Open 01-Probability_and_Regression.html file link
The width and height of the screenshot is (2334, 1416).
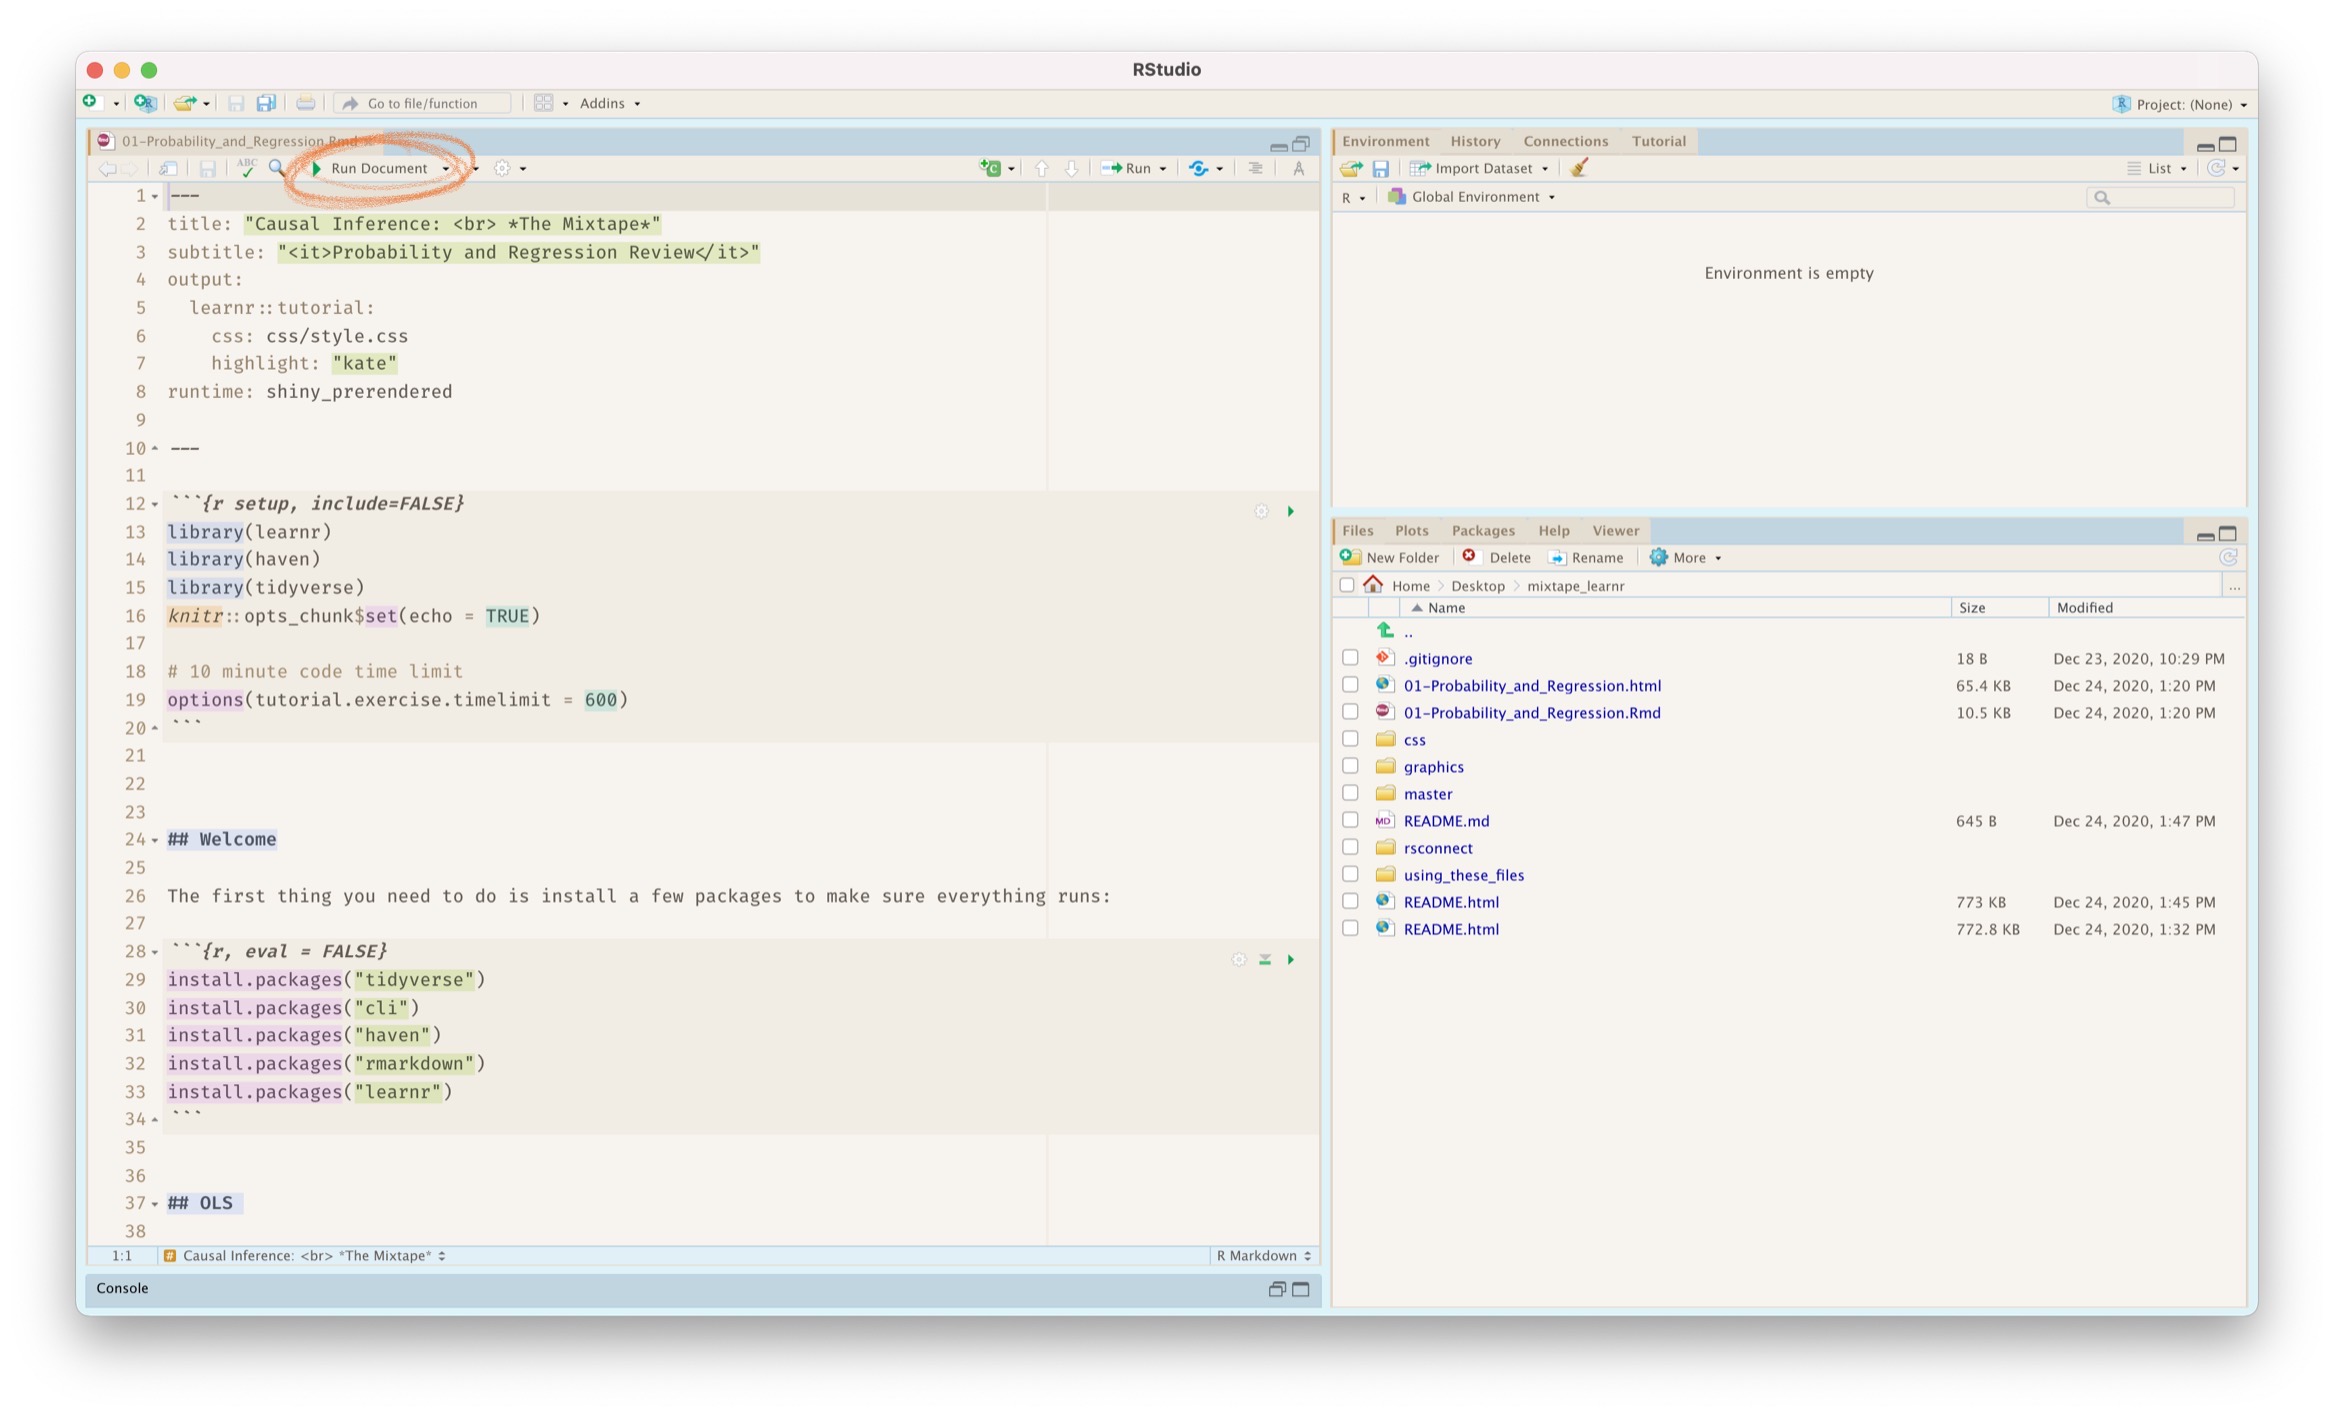pos(1531,685)
